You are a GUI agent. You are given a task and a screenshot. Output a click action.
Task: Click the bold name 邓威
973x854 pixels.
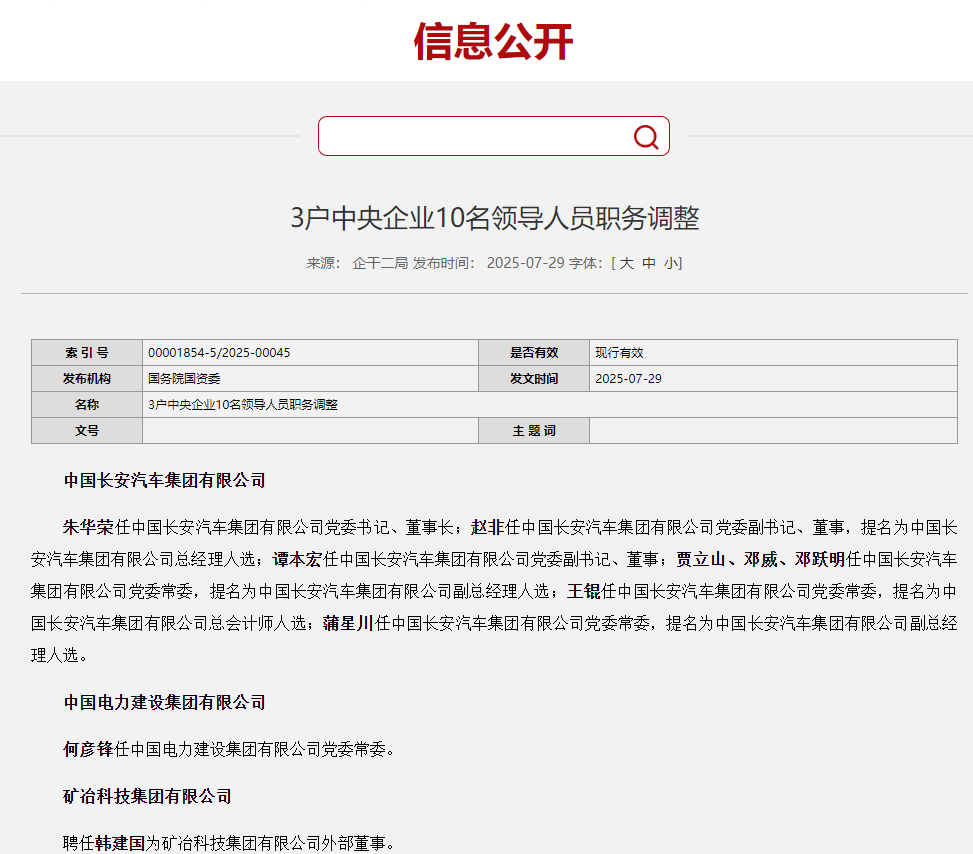click(x=761, y=559)
